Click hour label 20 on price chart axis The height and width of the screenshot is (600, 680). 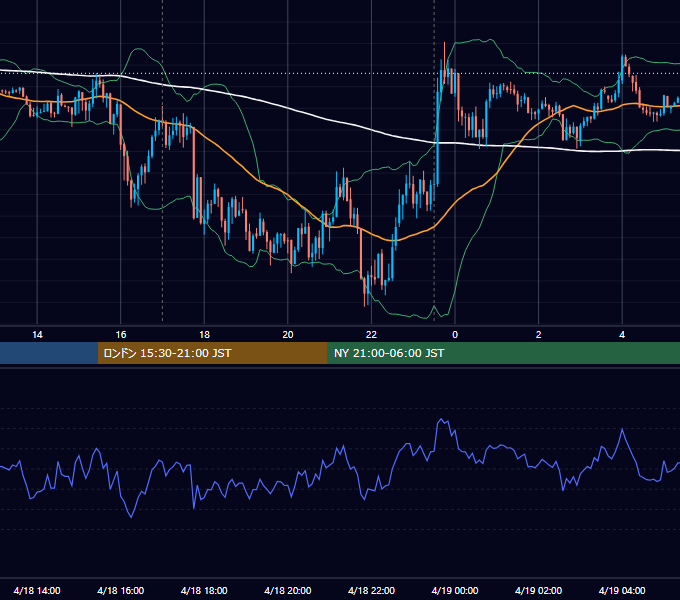[x=288, y=335]
